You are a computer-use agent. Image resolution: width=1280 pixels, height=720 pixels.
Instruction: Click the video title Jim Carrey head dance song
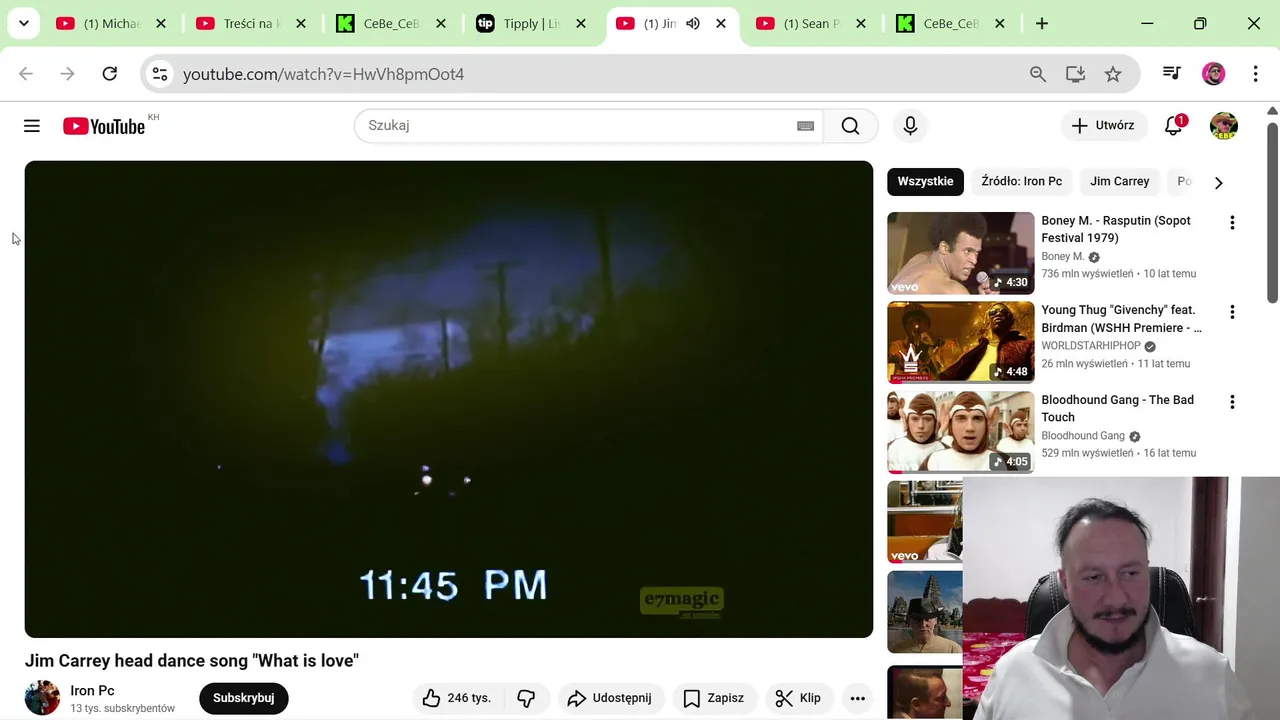click(192, 661)
